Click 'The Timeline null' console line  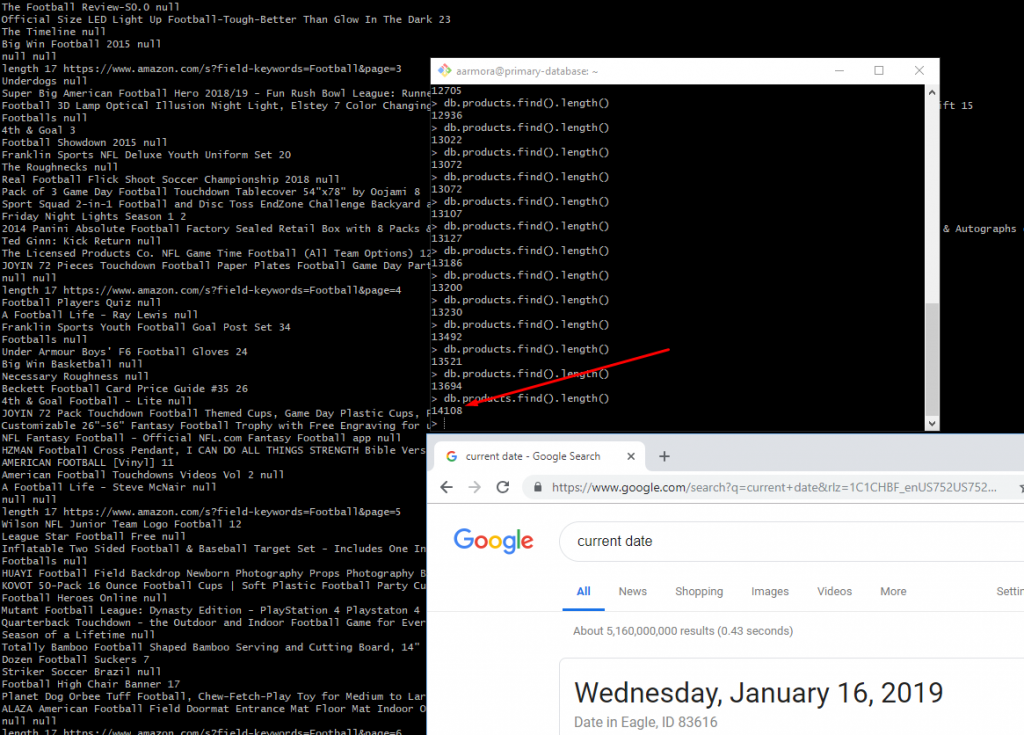coord(54,31)
